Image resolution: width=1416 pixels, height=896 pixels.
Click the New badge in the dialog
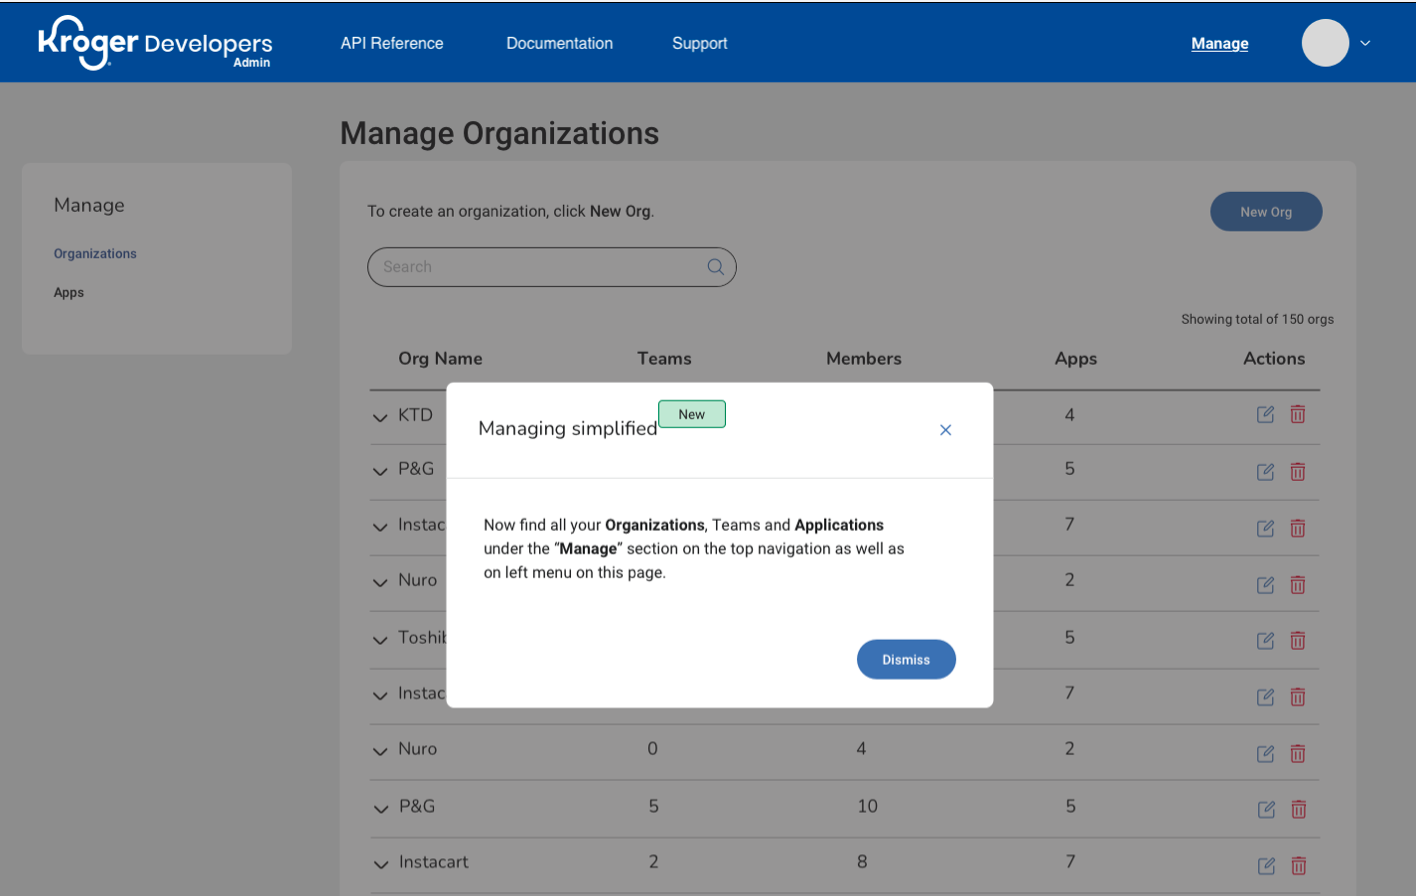pos(692,414)
